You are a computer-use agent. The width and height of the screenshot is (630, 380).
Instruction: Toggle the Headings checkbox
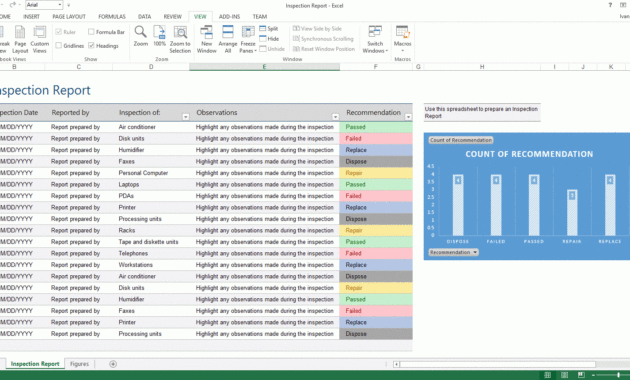click(x=91, y=45)
